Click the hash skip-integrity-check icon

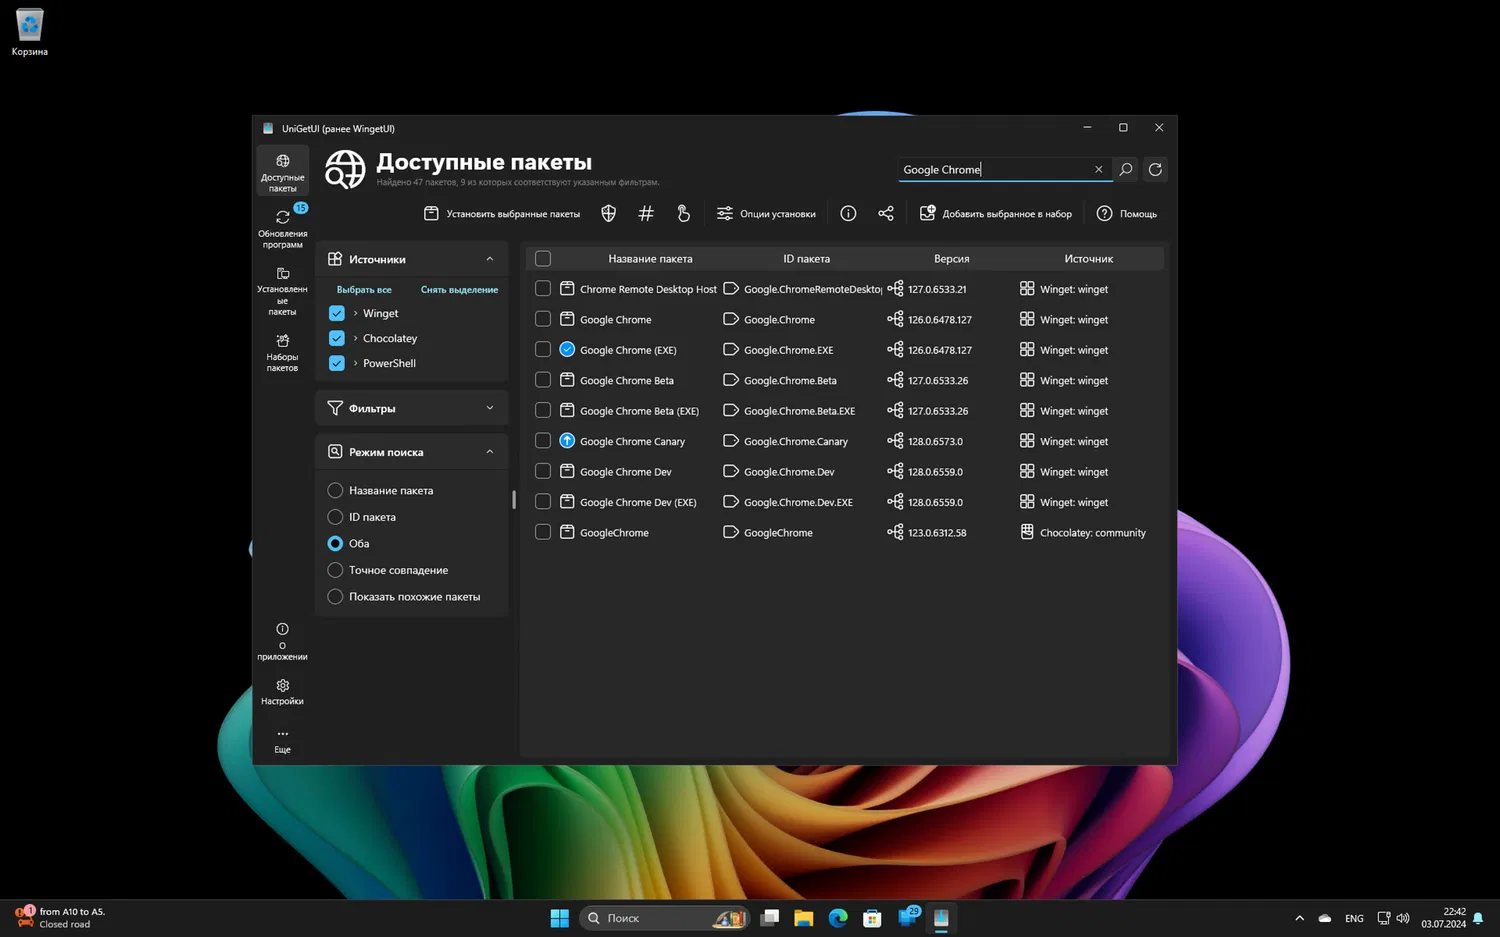(x=646, y=213)
